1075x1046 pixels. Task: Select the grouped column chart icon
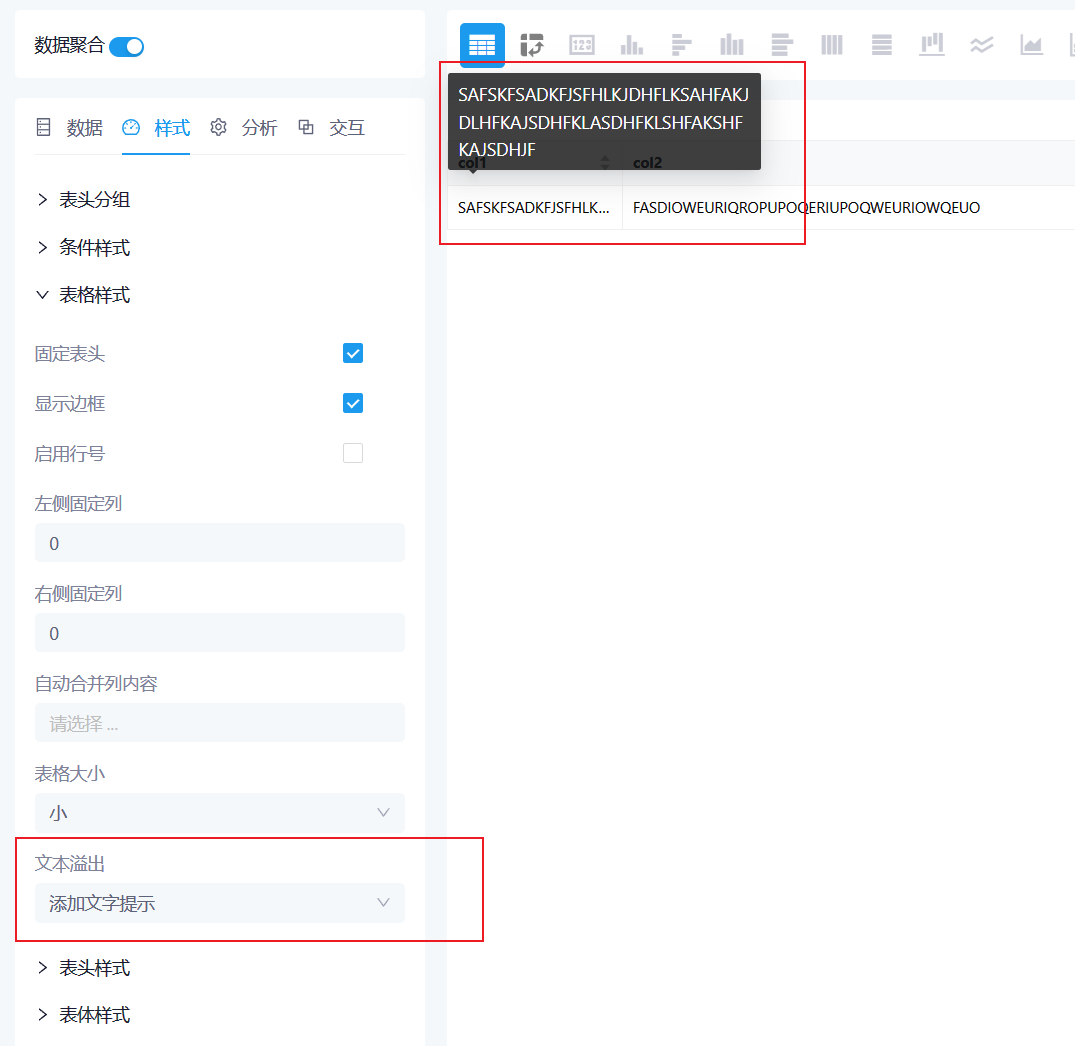point(731,44)
